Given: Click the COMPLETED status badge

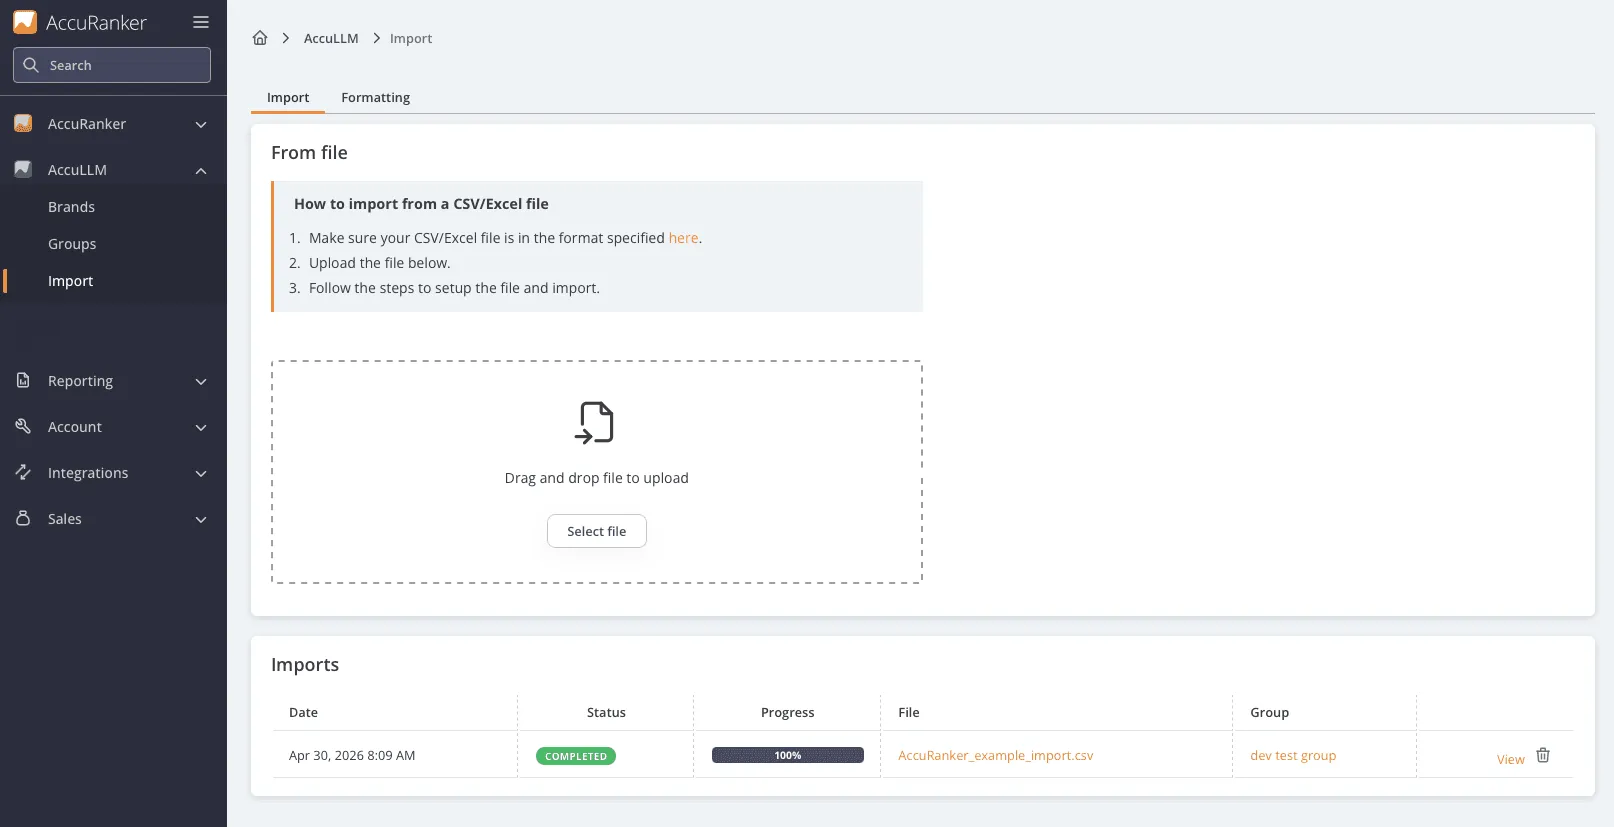Looking at the screenshot, I should 576,756.
